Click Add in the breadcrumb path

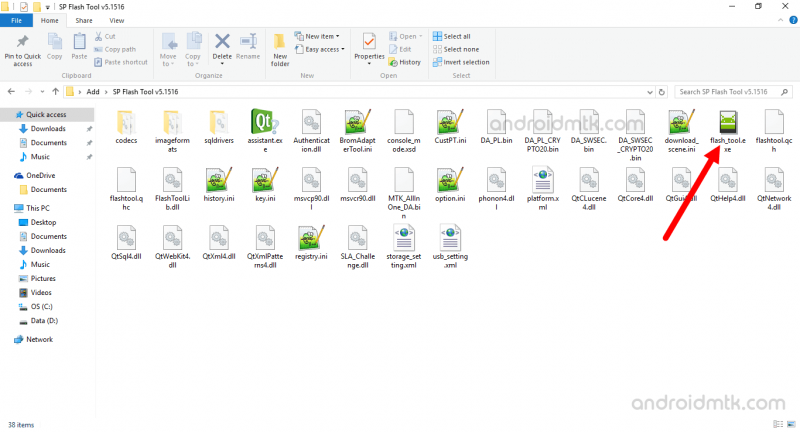[93, 92]
